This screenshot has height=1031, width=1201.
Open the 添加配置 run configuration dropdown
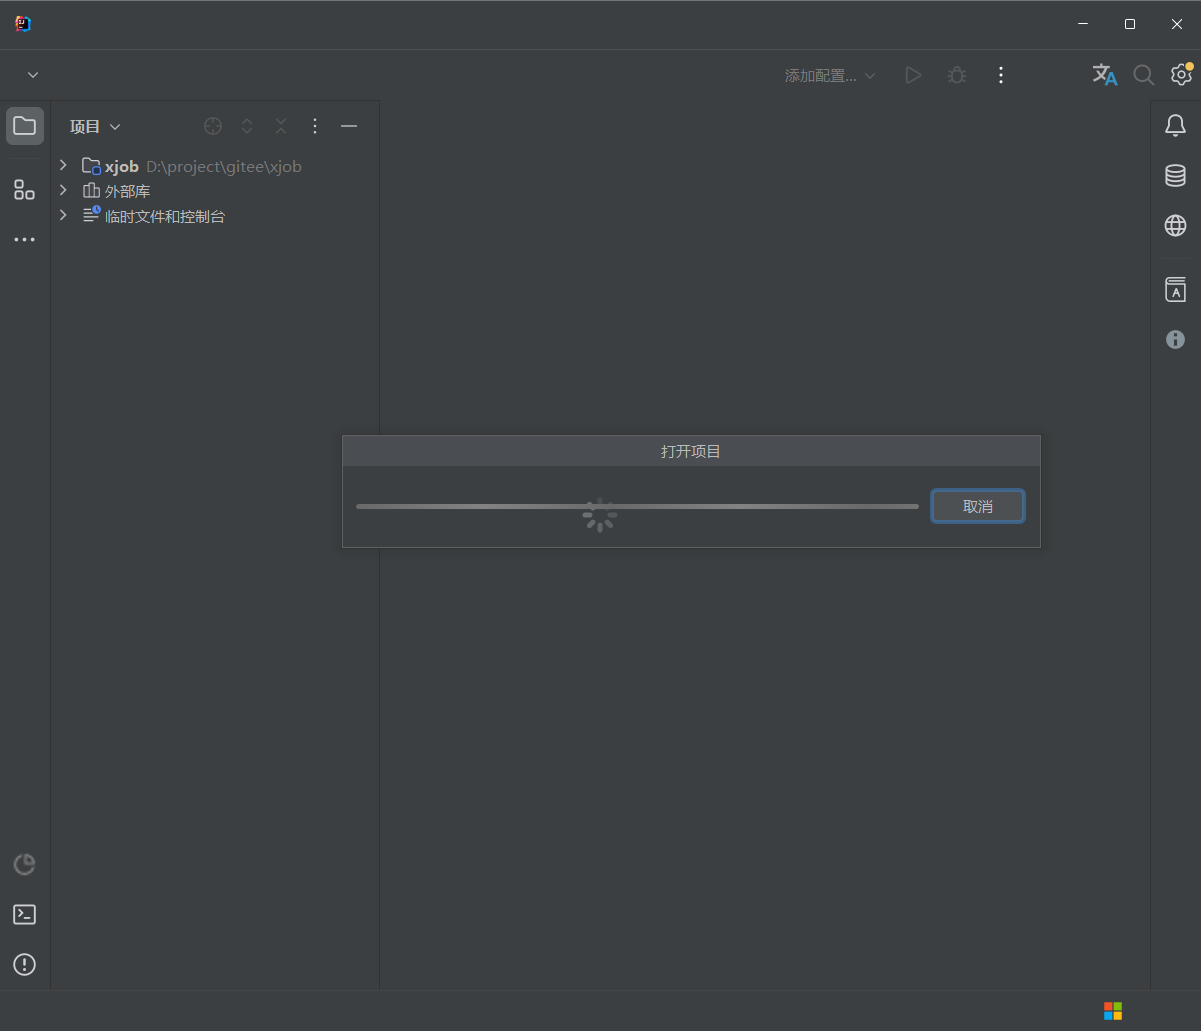[x=830, y=76]
